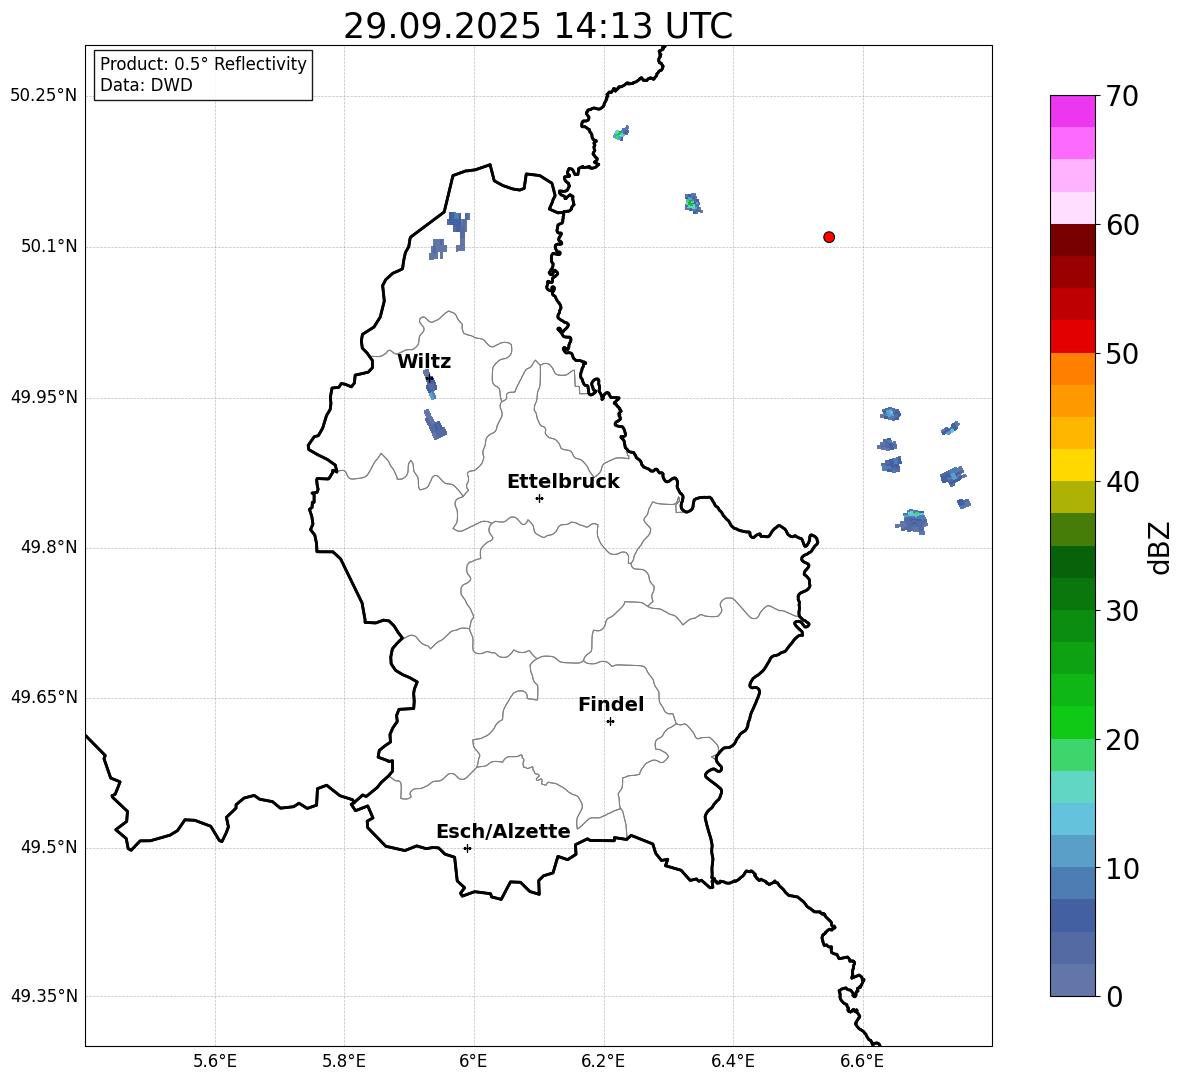Image resolution: width=1184 pixels, height=1081 pixels.
Task: Click the colorbar tick label 0
Action: click(x=1114, y=996)
